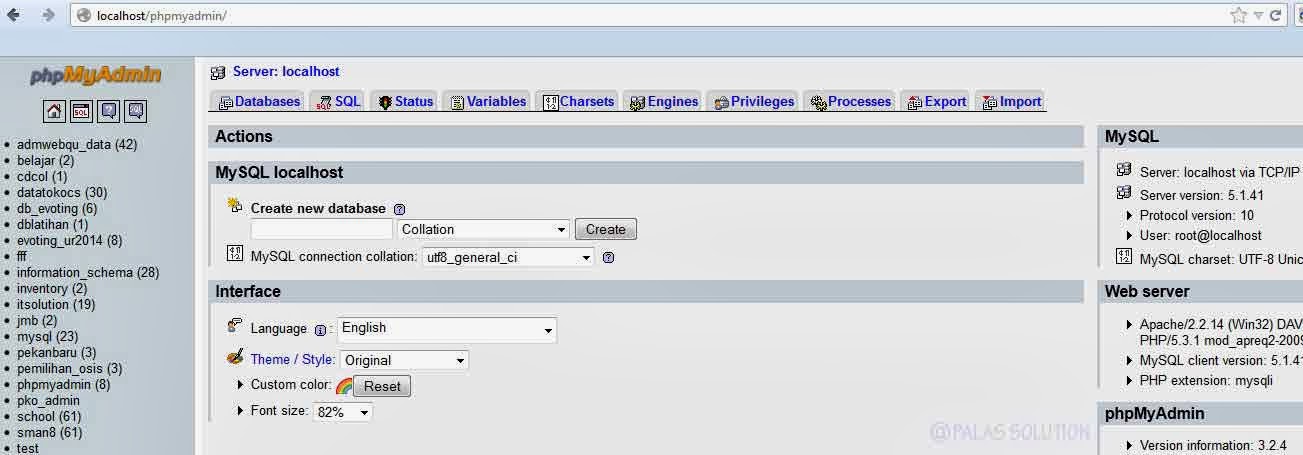Open the pko_admin database
The height and width of the screenshot is (455, 1303).
tap(48, 400)
